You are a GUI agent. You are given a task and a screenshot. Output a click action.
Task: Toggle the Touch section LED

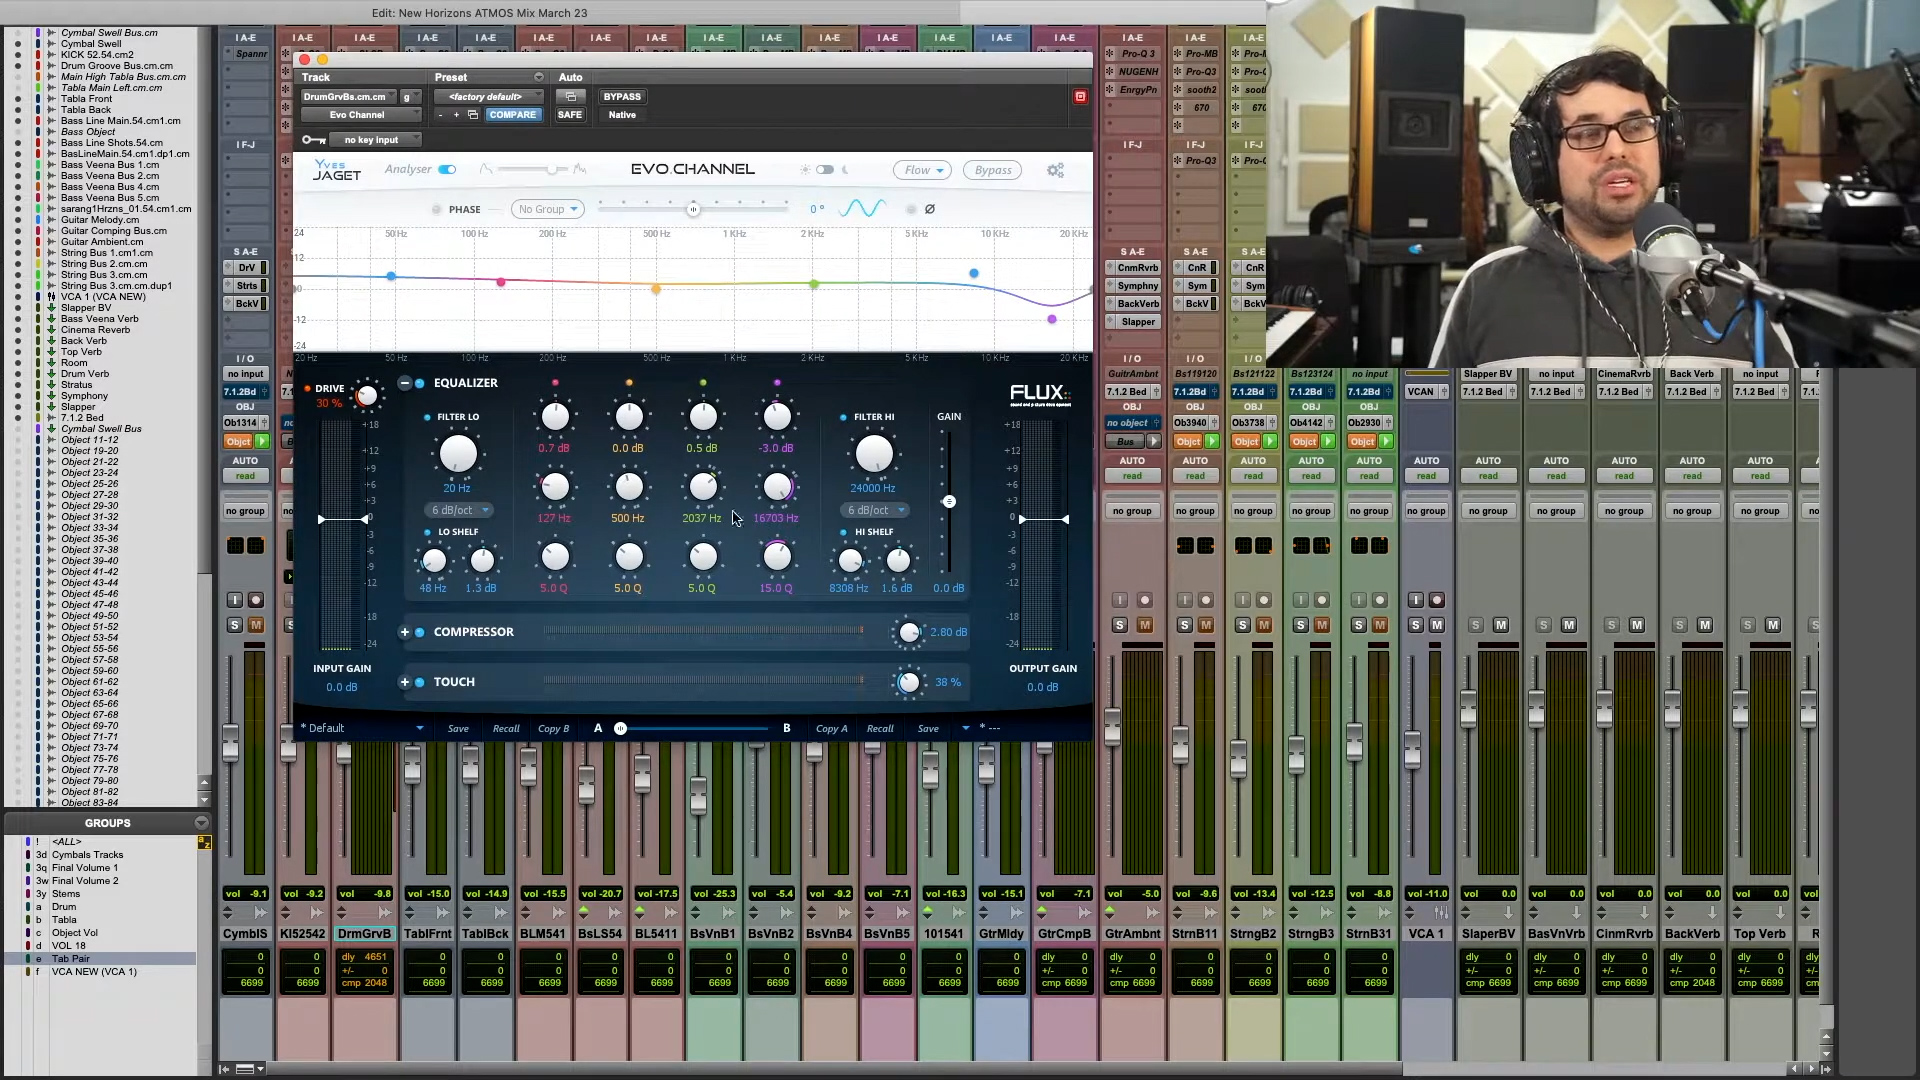[420, 682]
